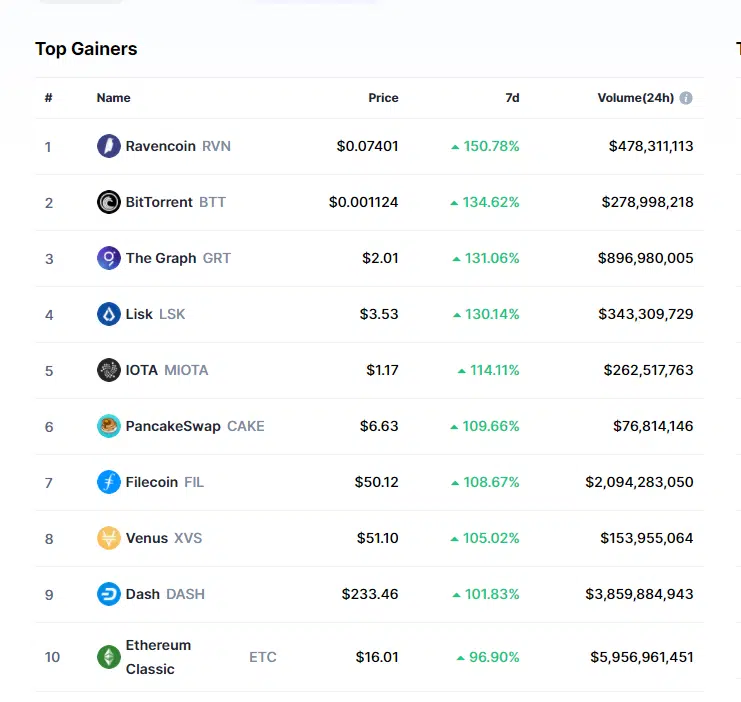
Task: Sort by the Name column header
Action: pyautogui.click(x=113, y=98)
